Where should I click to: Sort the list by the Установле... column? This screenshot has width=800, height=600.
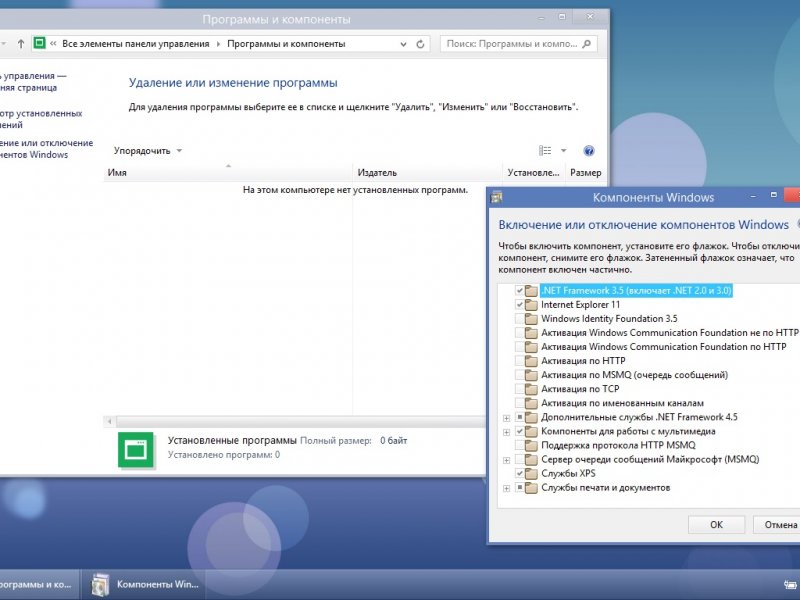coord(534,172)
